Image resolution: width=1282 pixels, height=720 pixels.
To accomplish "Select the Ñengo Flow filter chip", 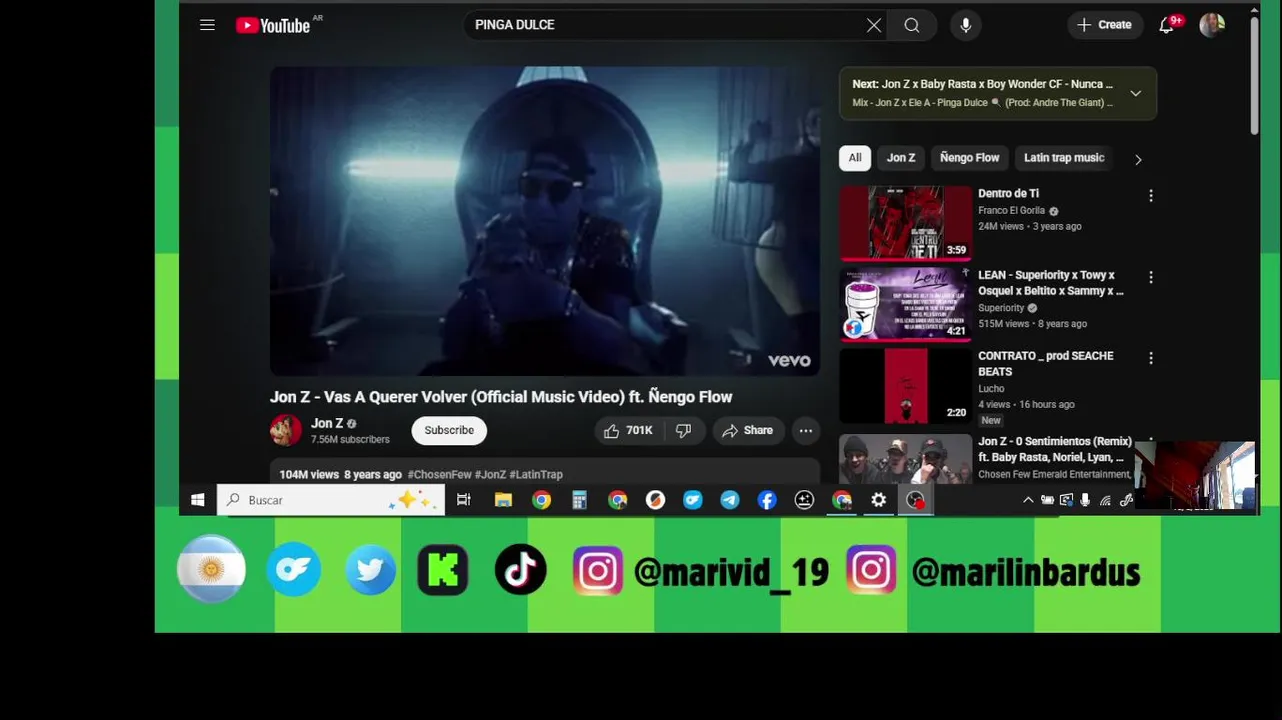I will (x=970, y=158).
